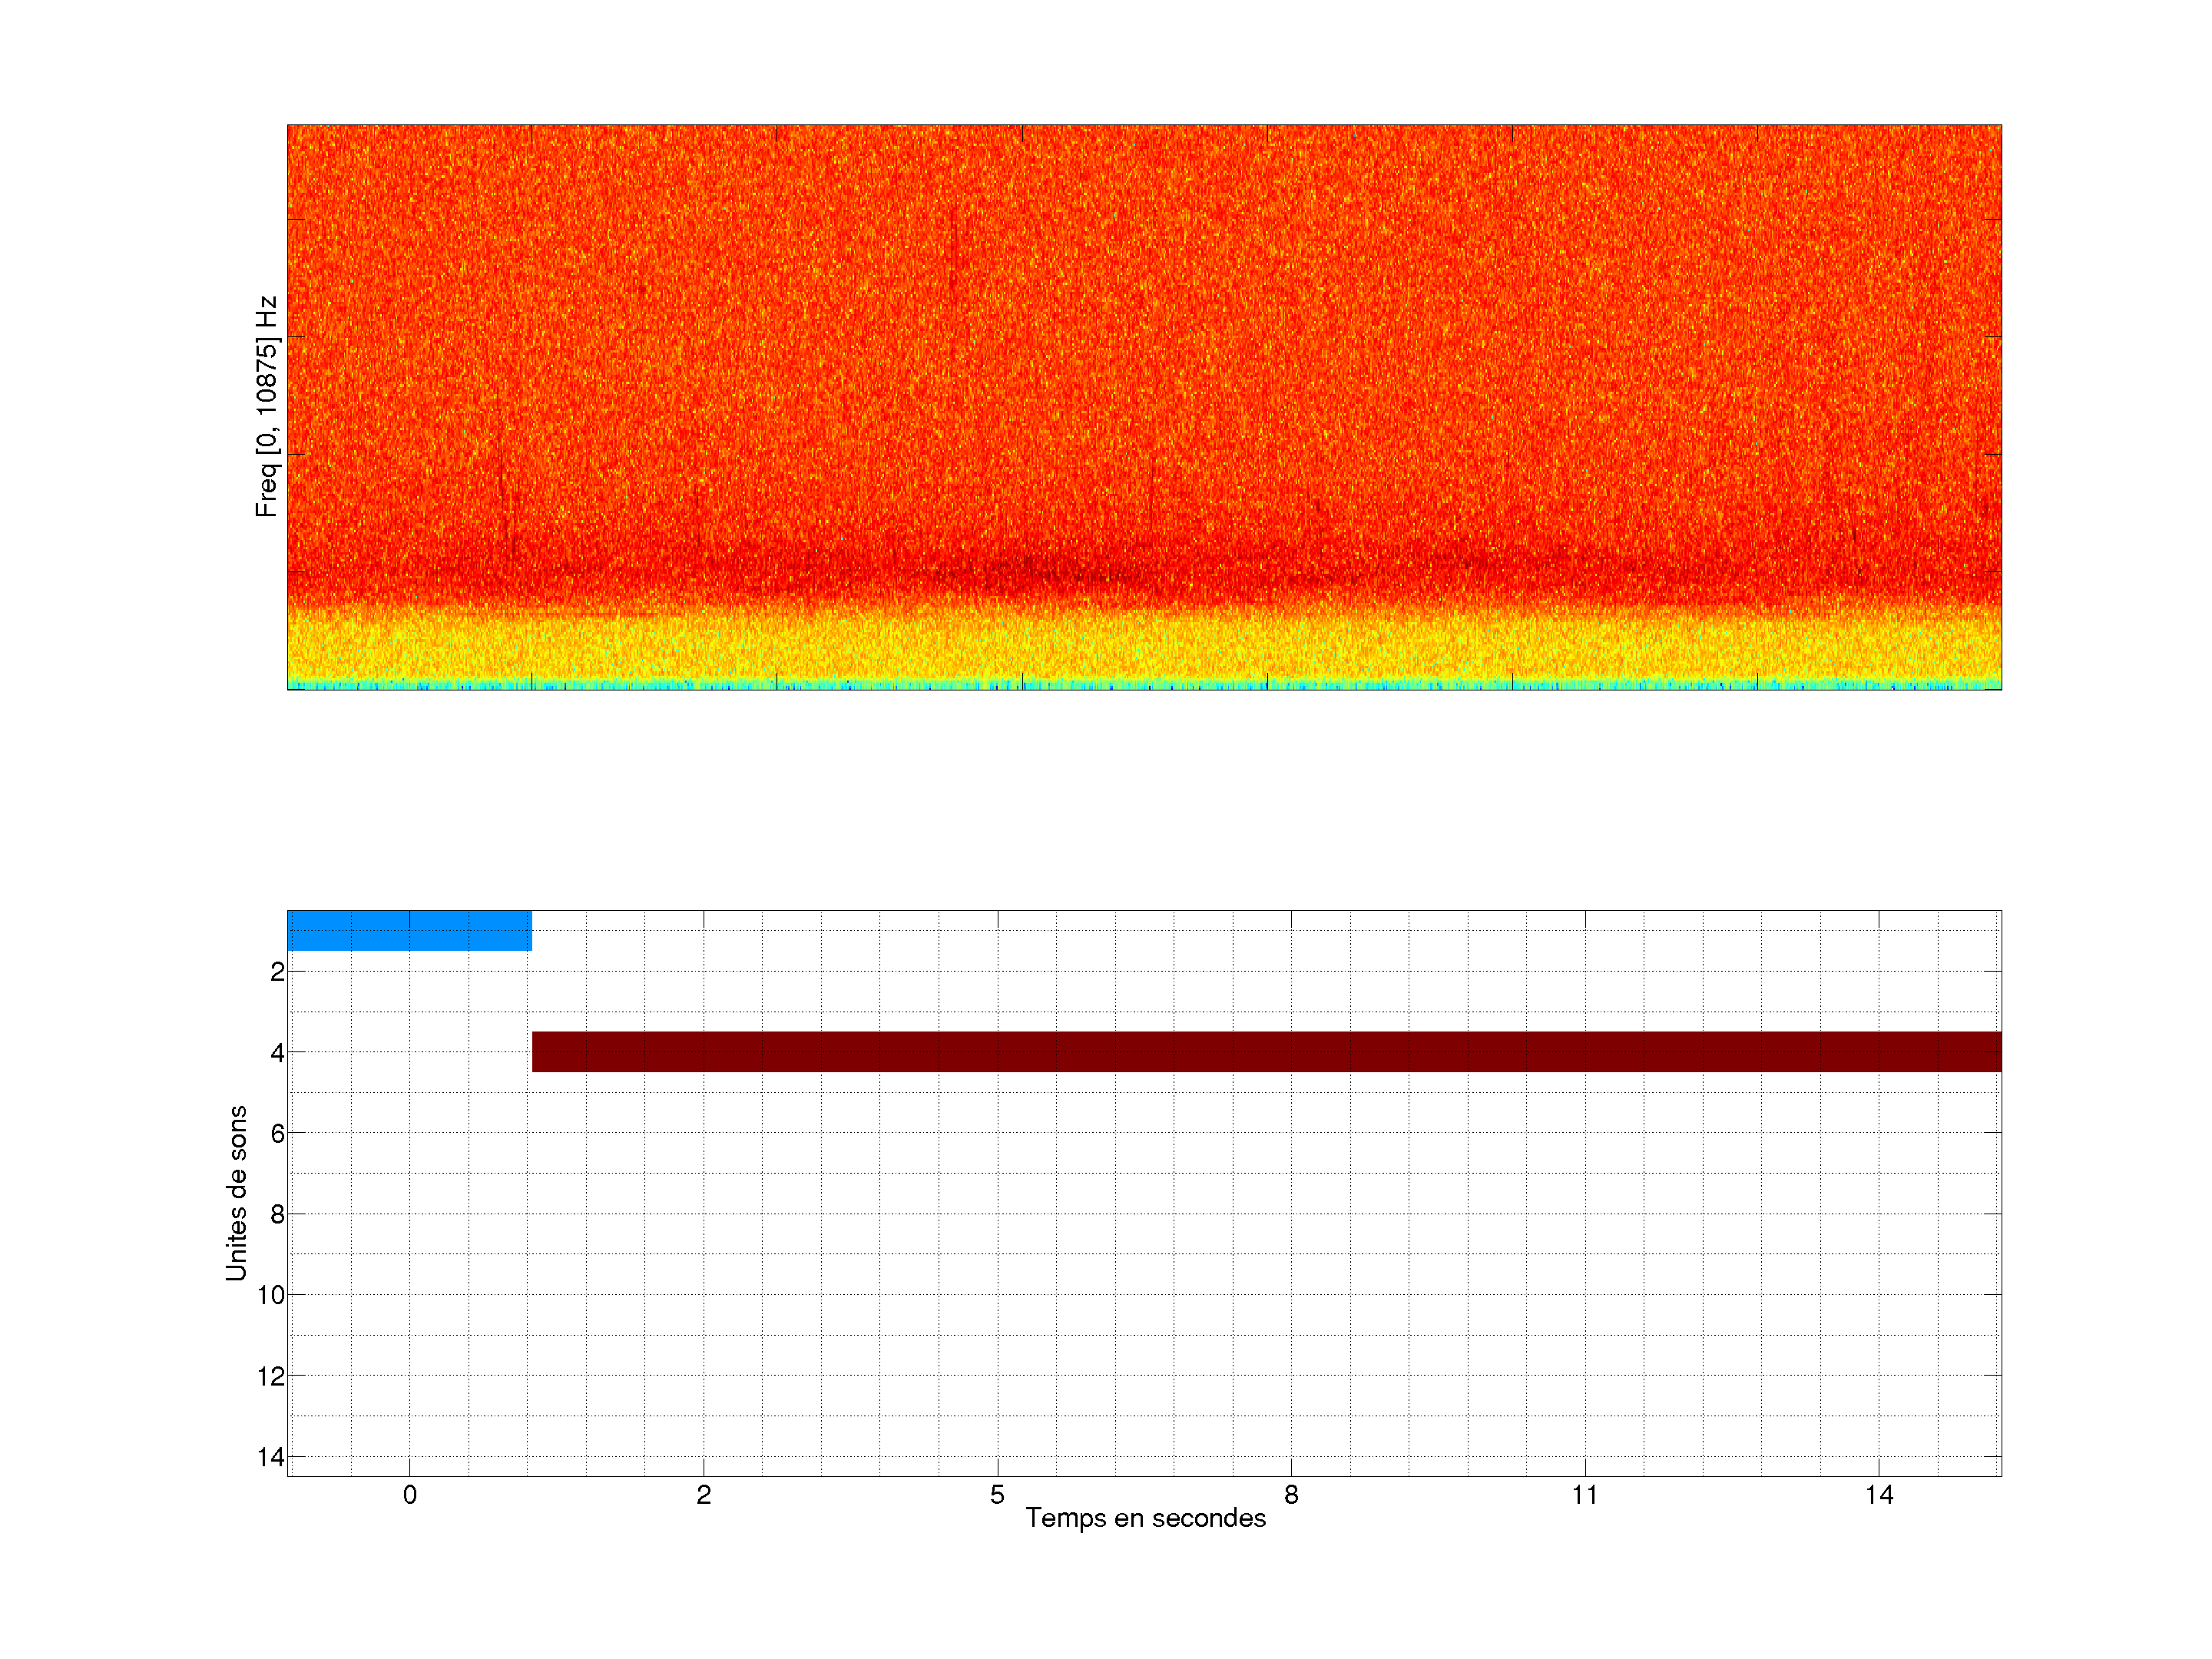Click the cyan strip at the spectrogram bottom
This screenshot has height=1659, width=2212.
pos(1145,685)
